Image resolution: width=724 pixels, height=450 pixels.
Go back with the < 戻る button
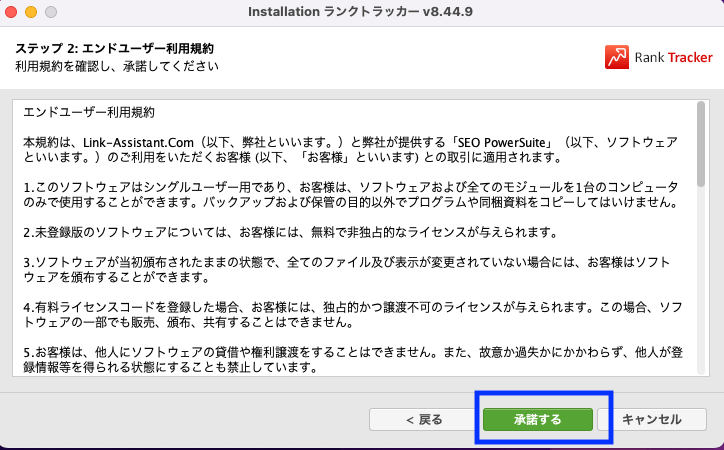click(x=424, y=420)
